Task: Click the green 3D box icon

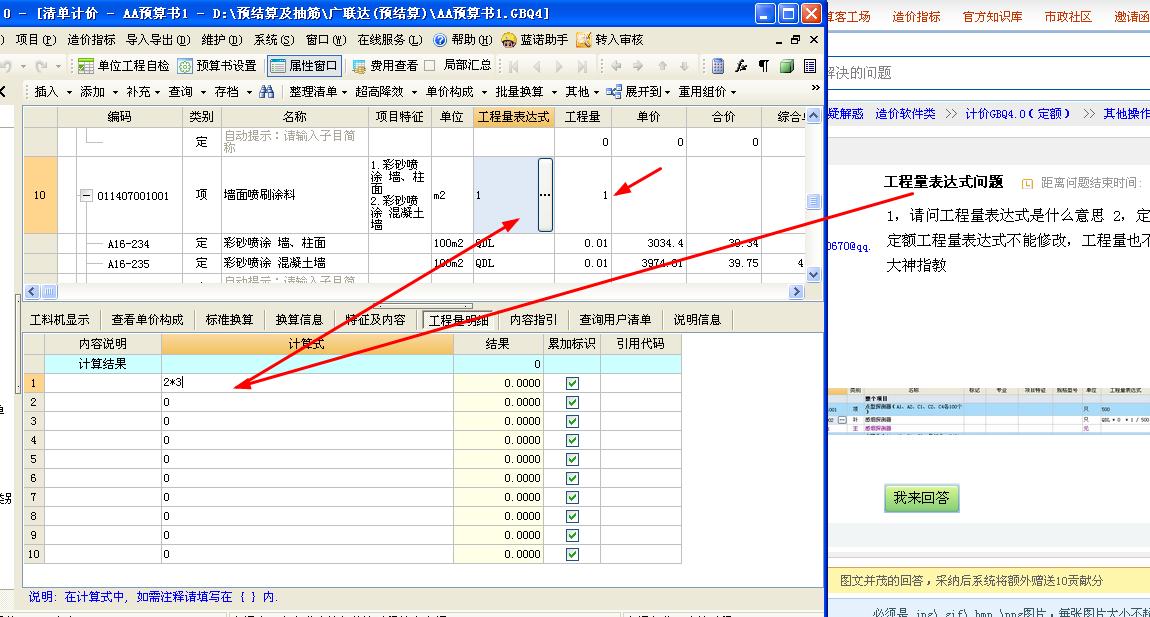Action: [787, 66]
